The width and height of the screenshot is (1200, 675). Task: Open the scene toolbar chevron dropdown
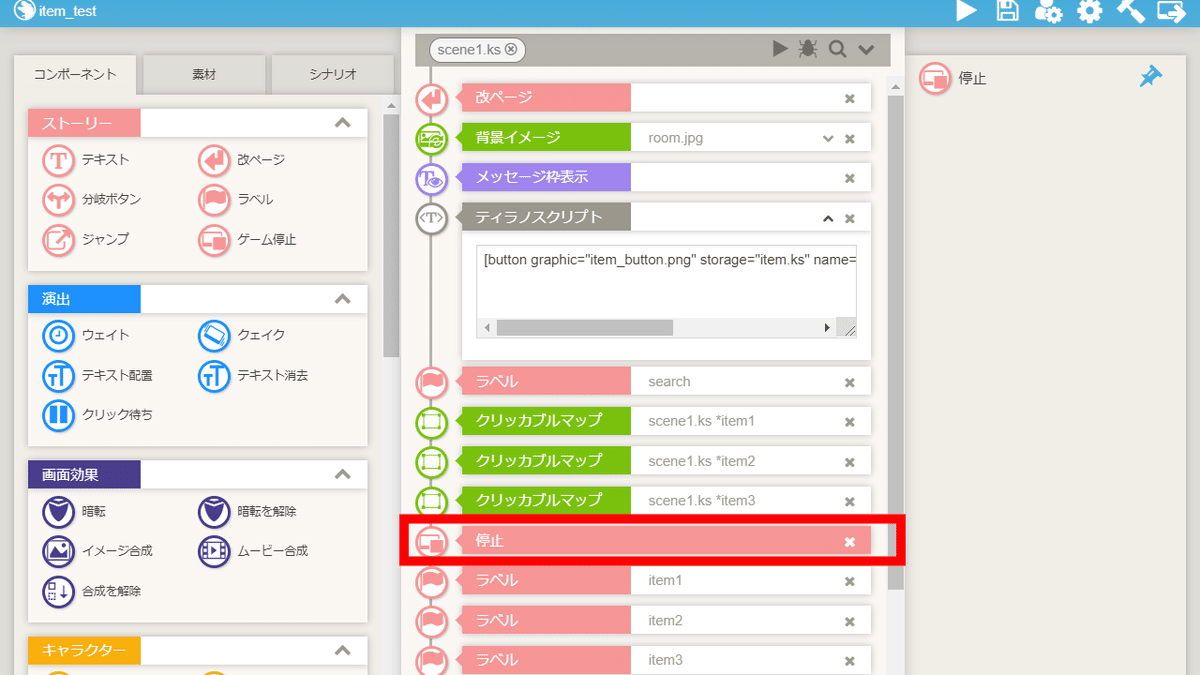point(866,49)
